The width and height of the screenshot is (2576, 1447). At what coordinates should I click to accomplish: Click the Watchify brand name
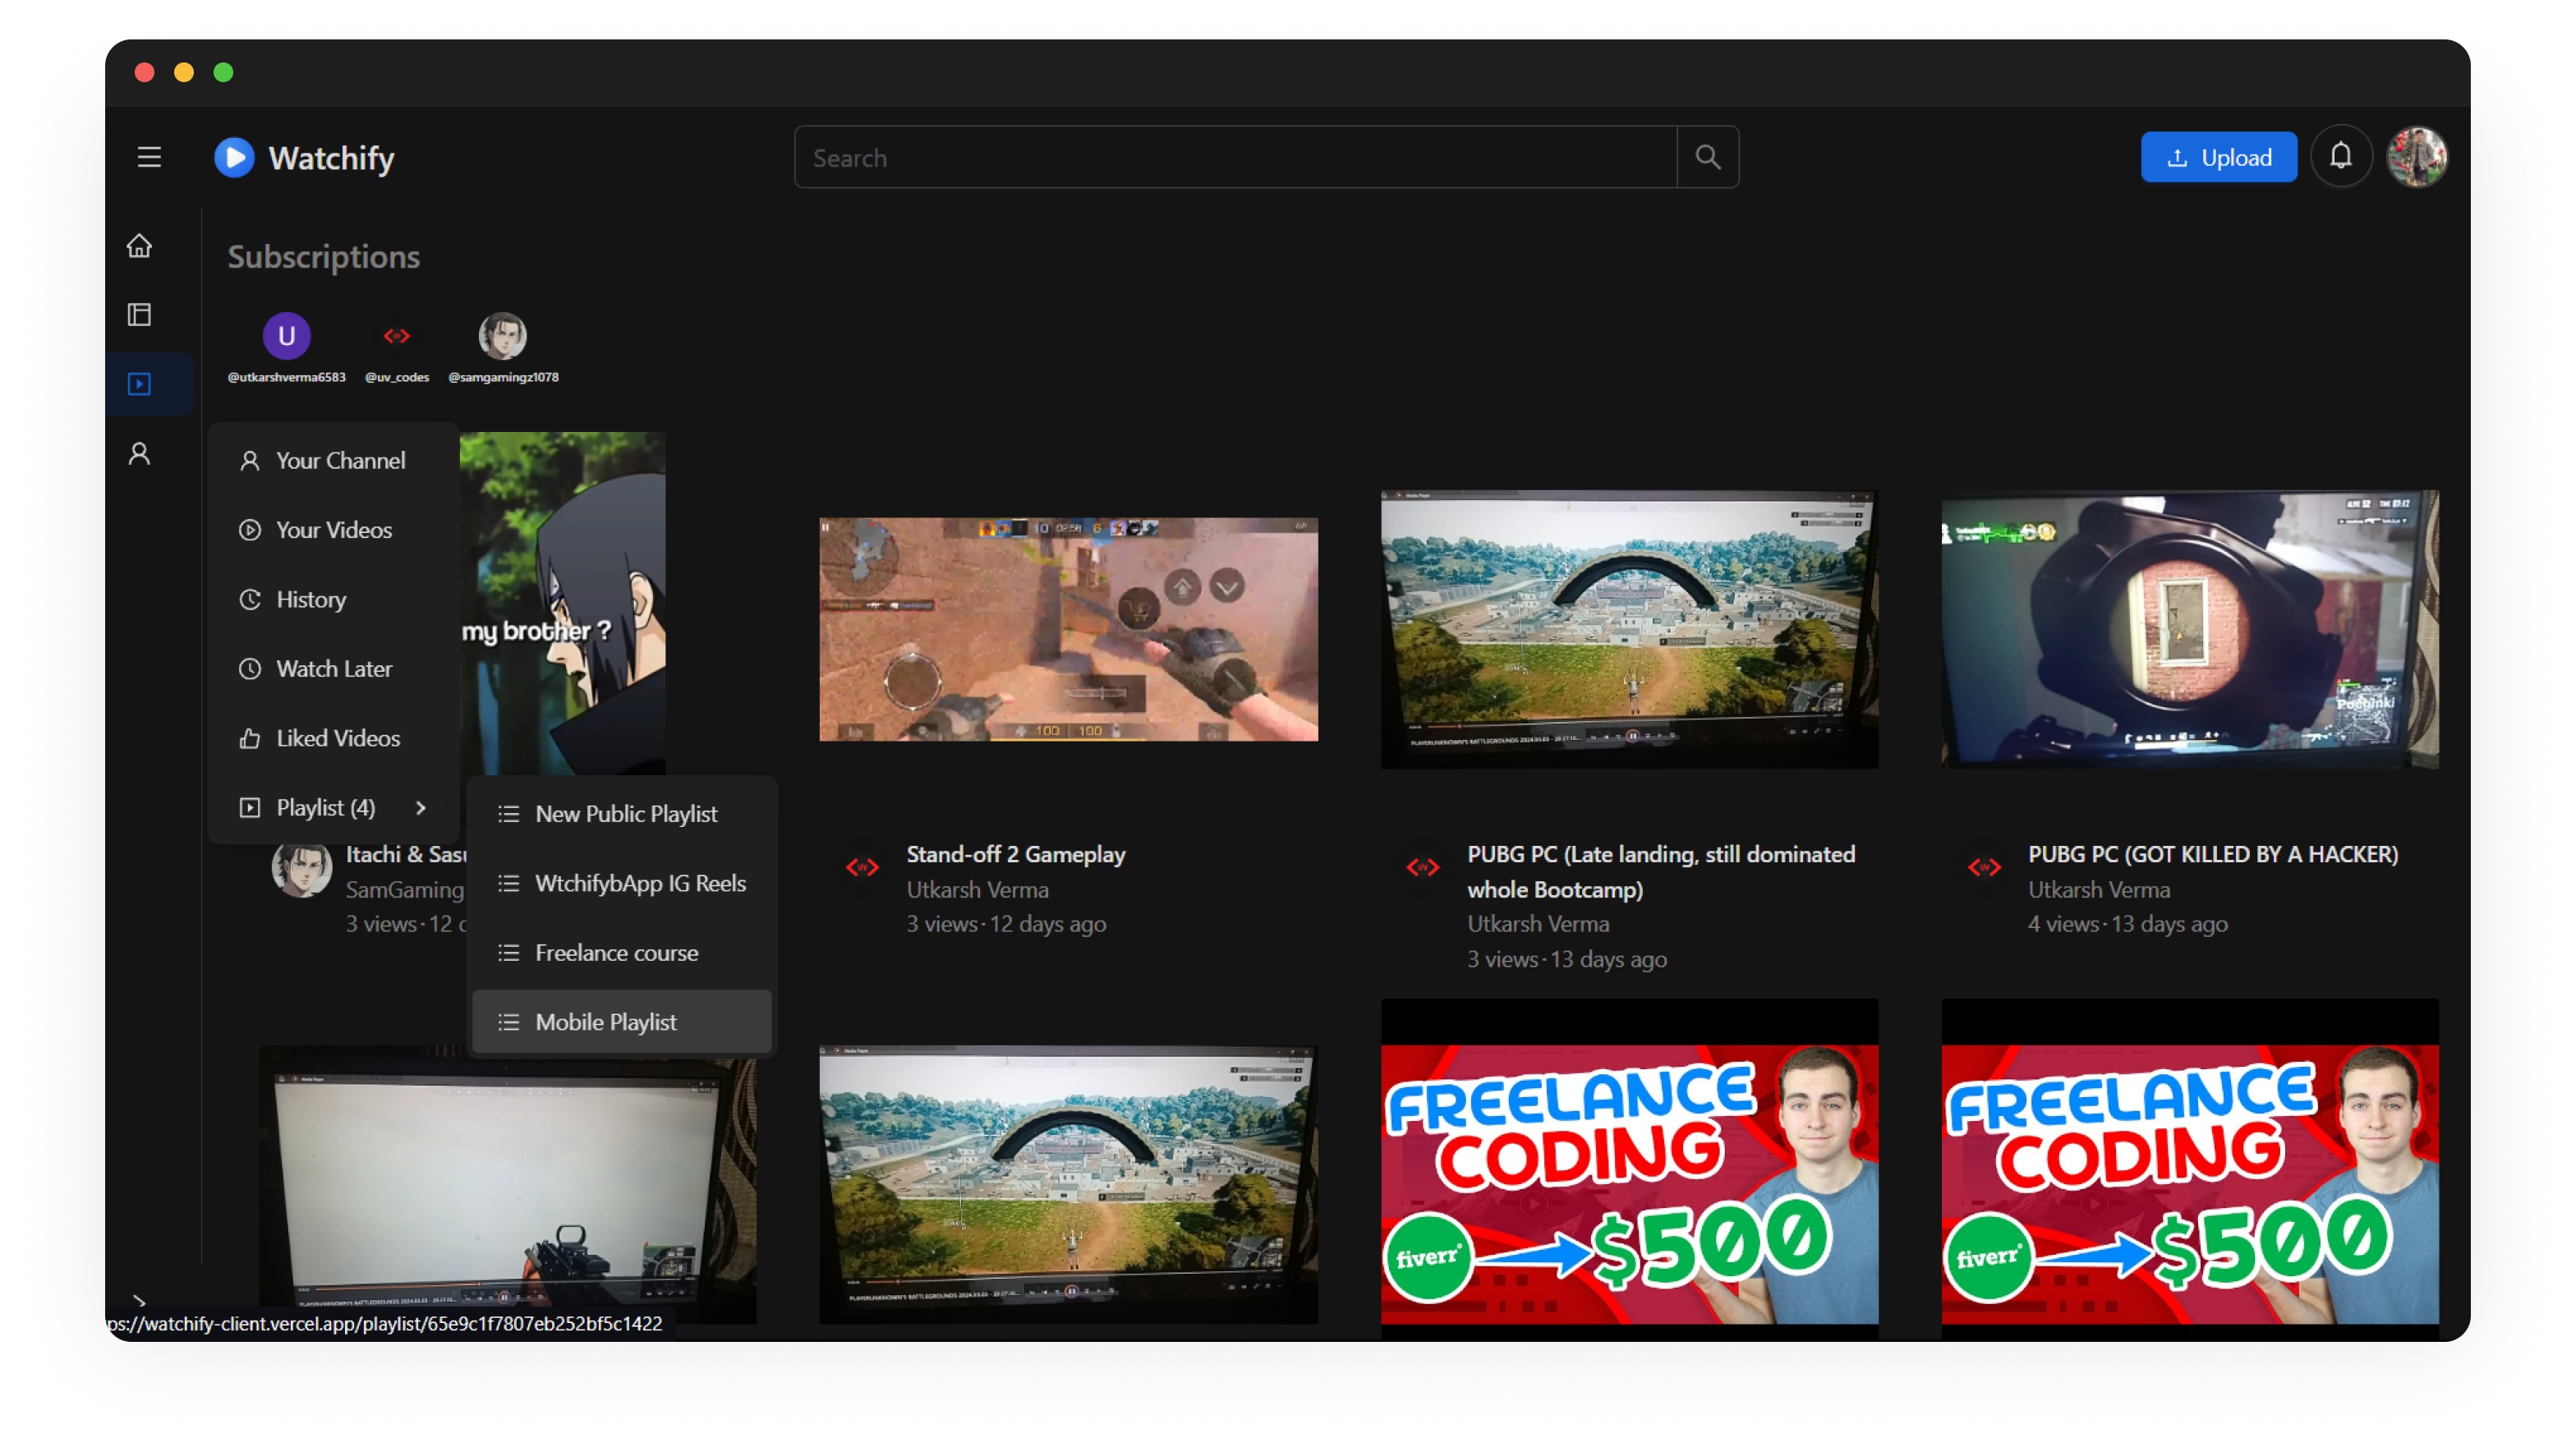(x=331, y=158)
